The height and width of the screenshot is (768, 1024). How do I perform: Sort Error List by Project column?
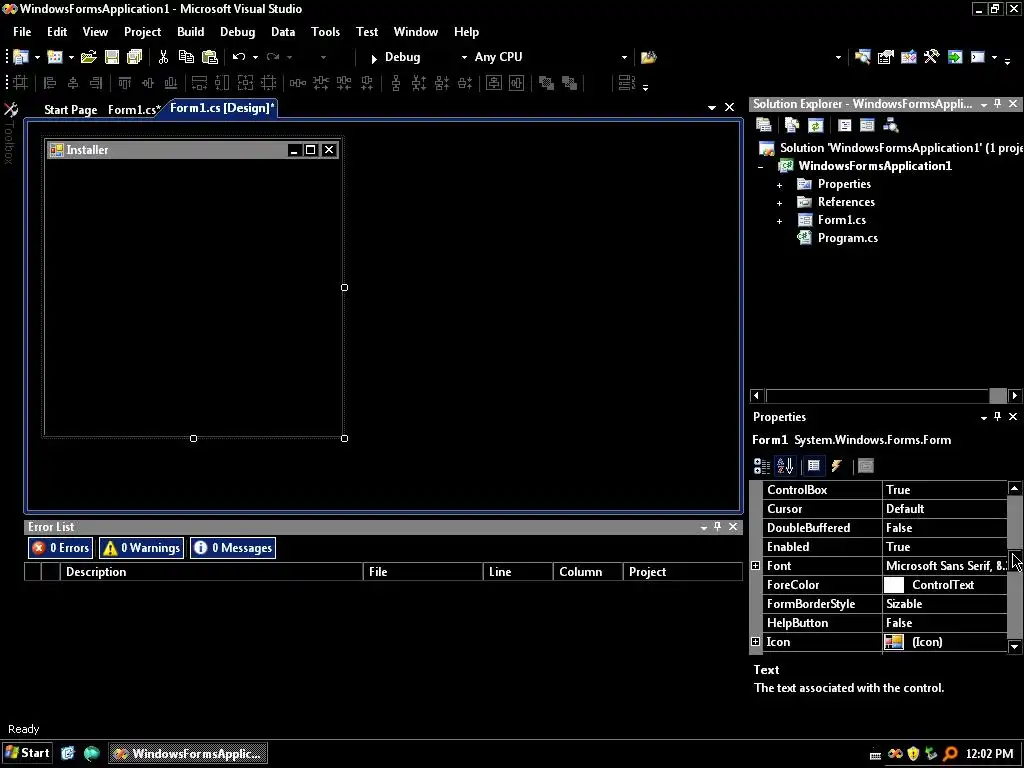[x=682, y=572]
